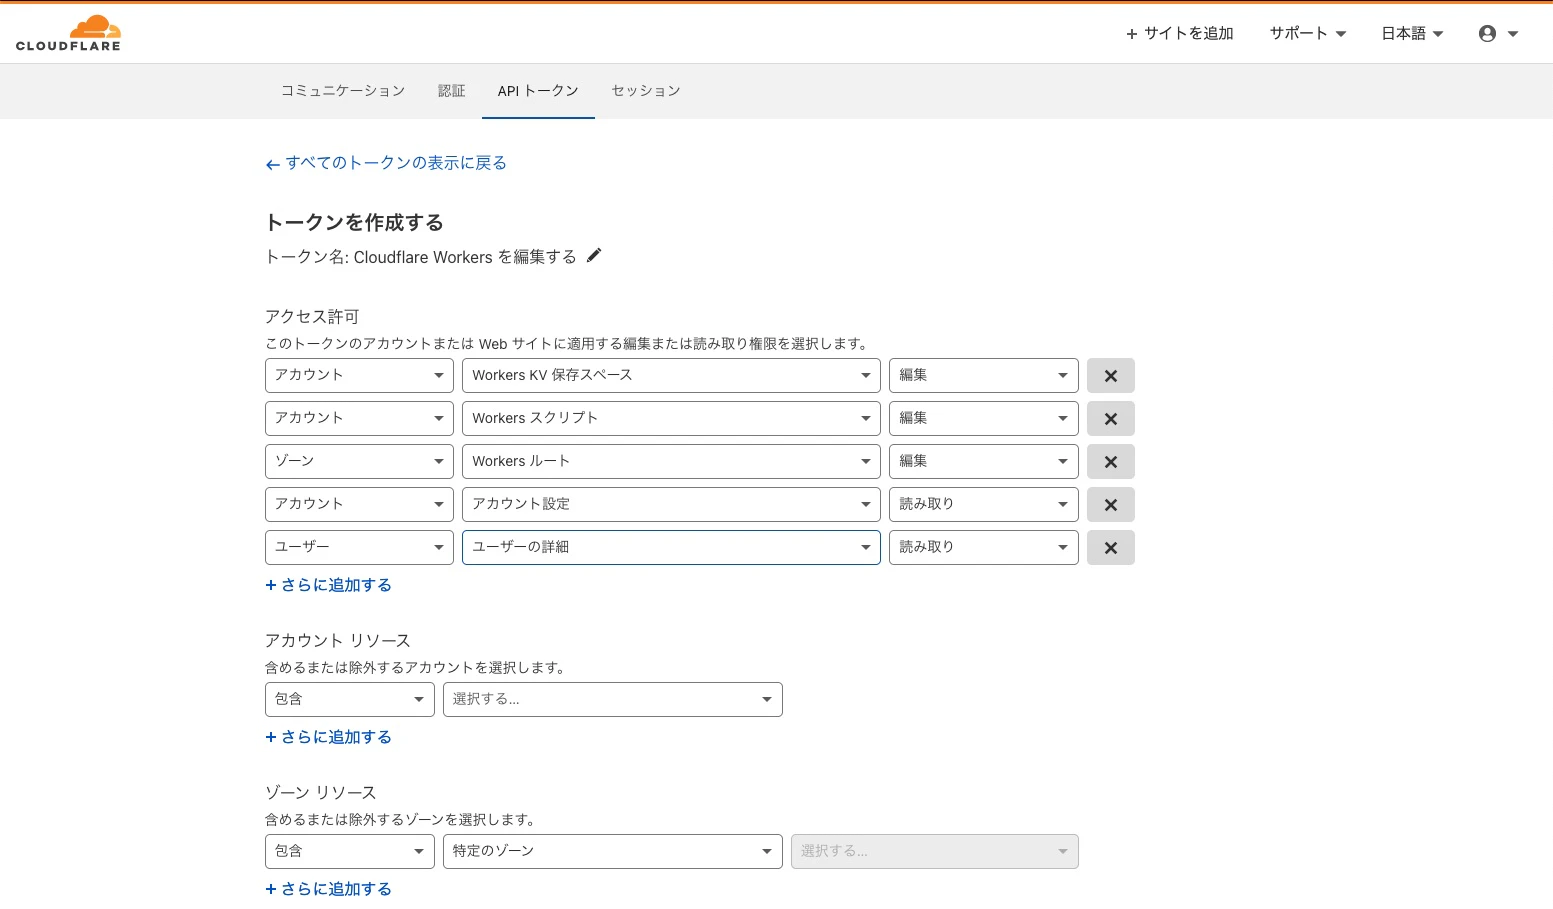This screenshot has height=909, width=1553.
Task: Open the 特定のゾーン dropdown
Action: tap(613, 852)
